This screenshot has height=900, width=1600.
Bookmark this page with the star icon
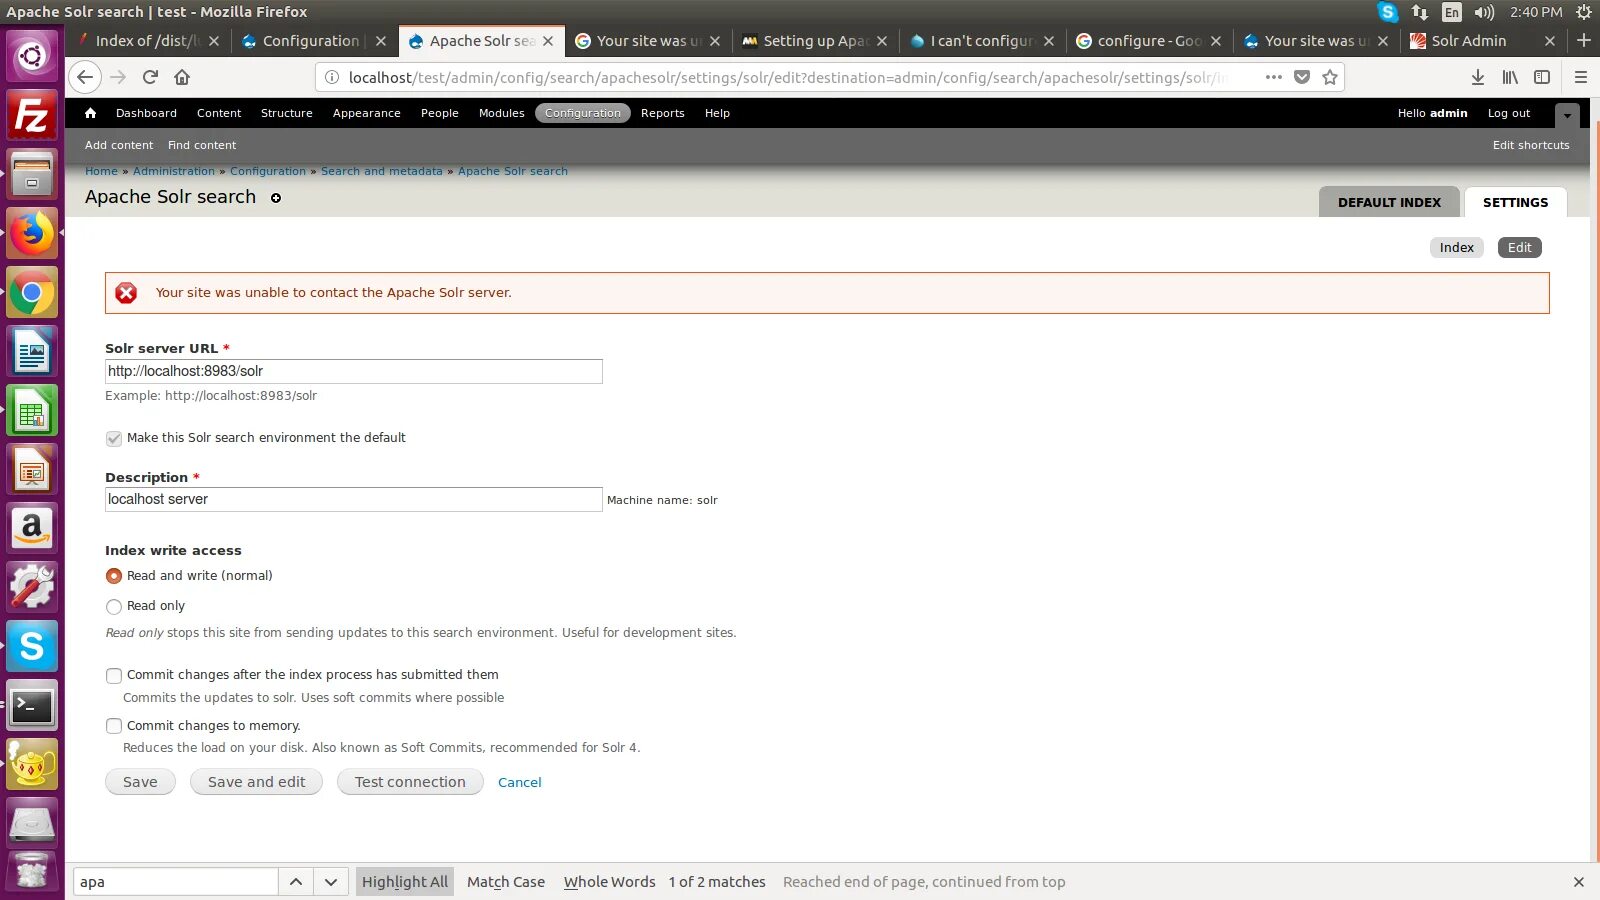(x=1330, y=77)
